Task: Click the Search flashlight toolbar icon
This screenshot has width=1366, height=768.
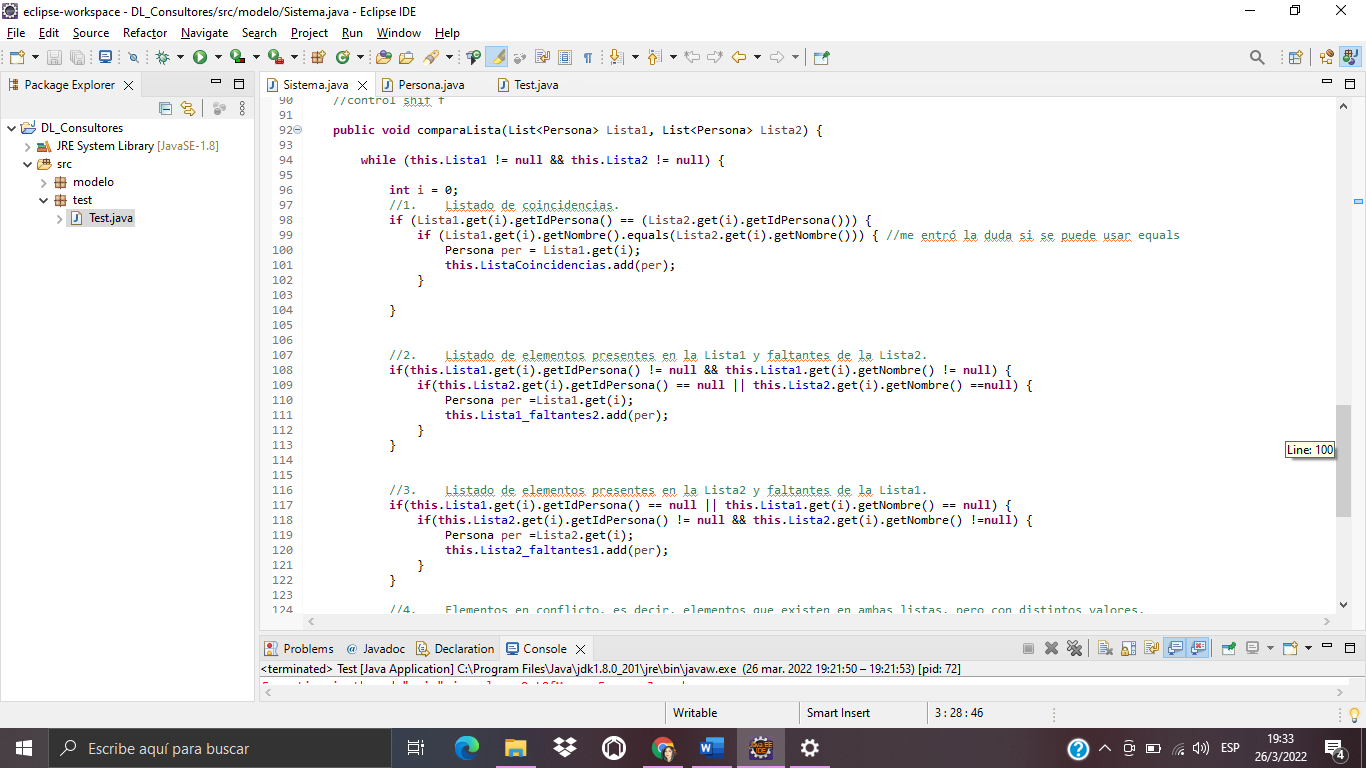Action: pos(430,57)
